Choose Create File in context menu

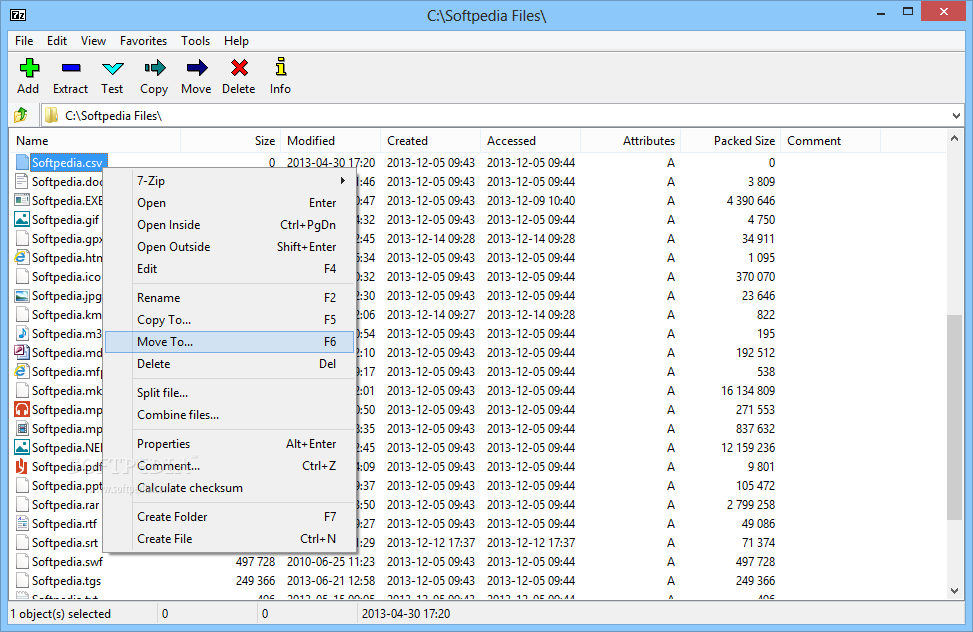[230, 539]
